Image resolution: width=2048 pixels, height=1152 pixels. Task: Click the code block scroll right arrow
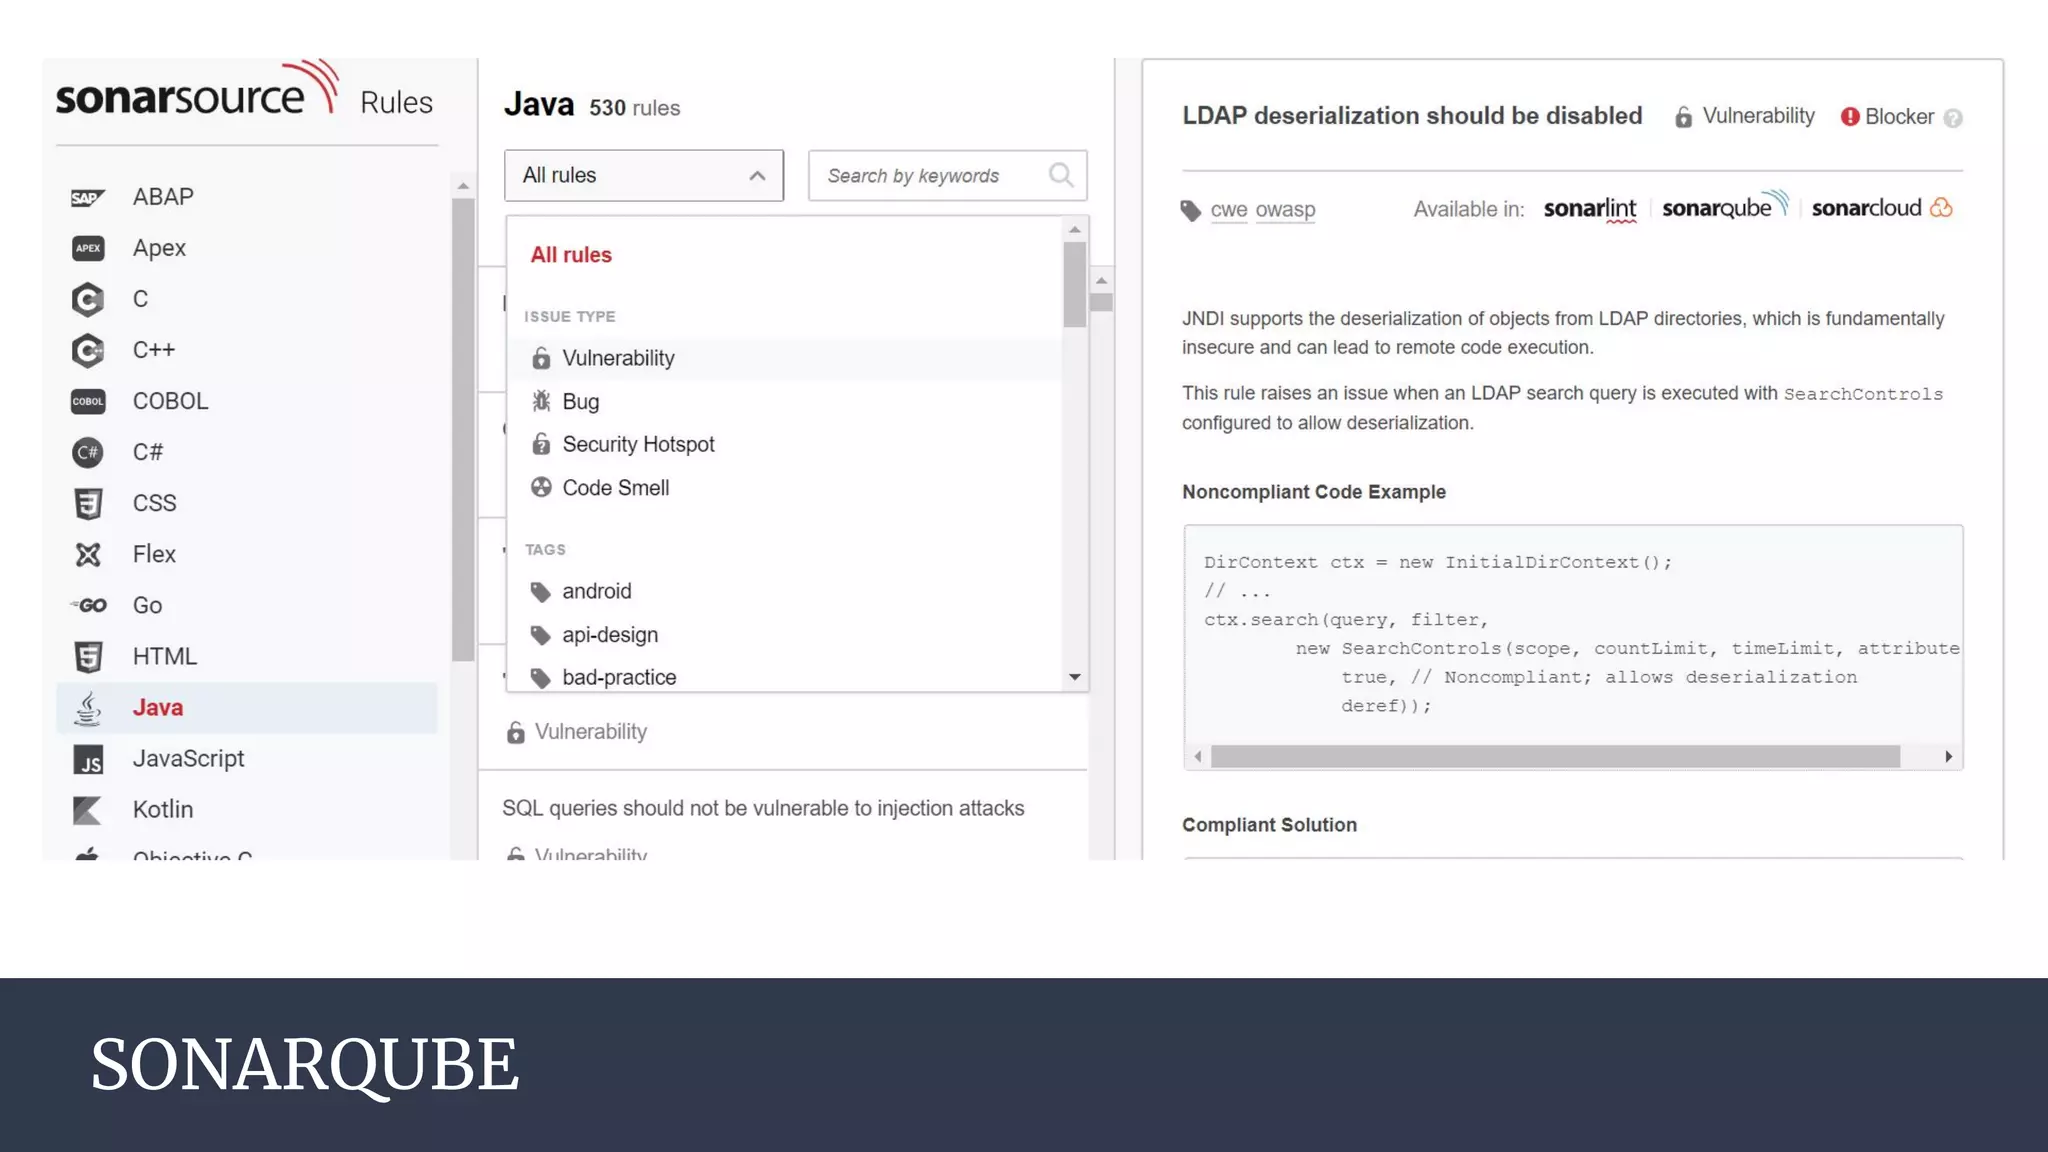tap(1948, 757)
